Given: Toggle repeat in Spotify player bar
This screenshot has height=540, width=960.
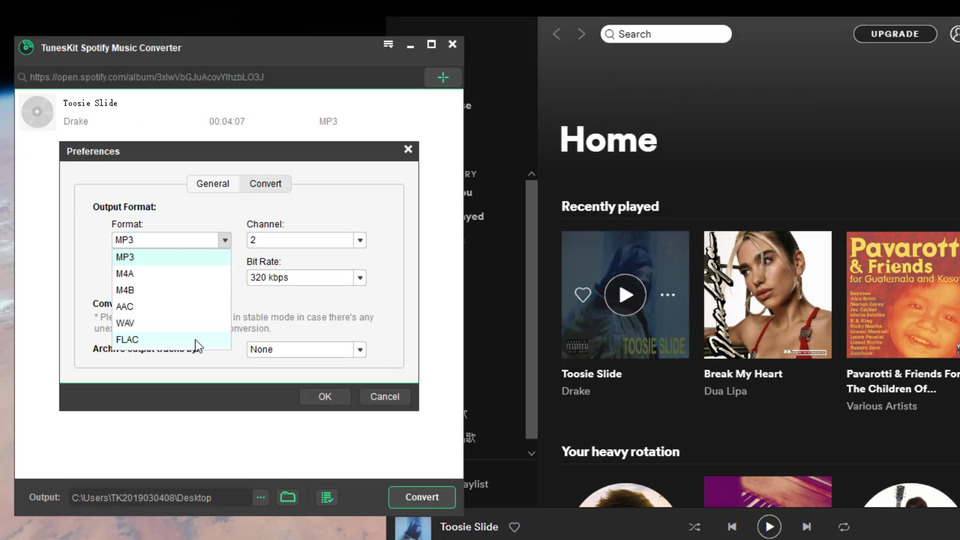Looking at the screenshot, I should pyautogui.click(x=844, y=527).
